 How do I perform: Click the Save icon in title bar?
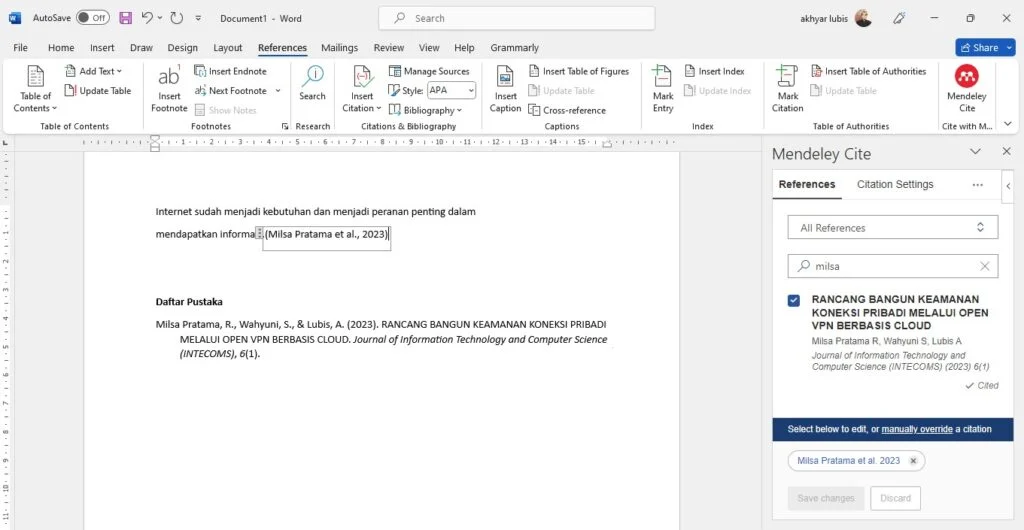coord(125,18)
